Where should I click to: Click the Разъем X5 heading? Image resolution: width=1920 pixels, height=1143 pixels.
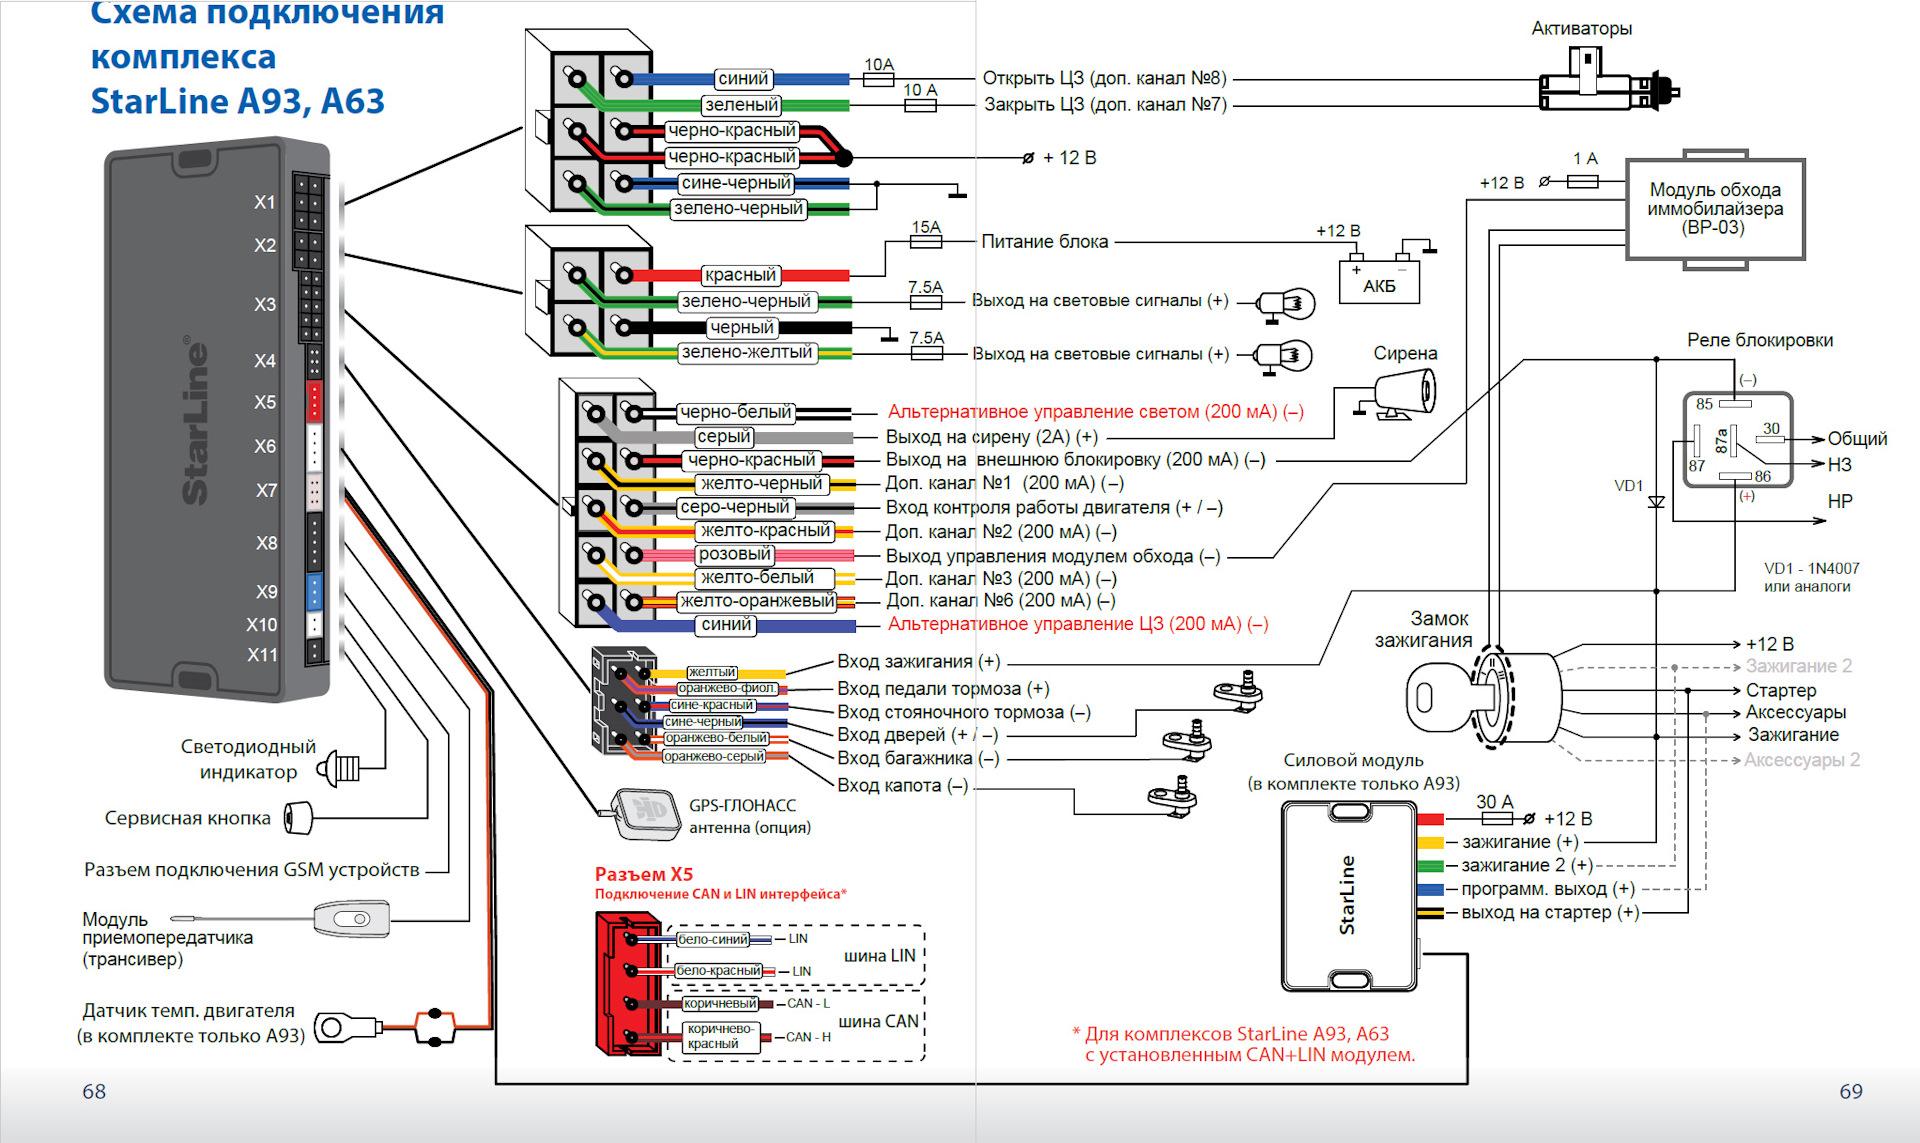click(x=643, y=874)
